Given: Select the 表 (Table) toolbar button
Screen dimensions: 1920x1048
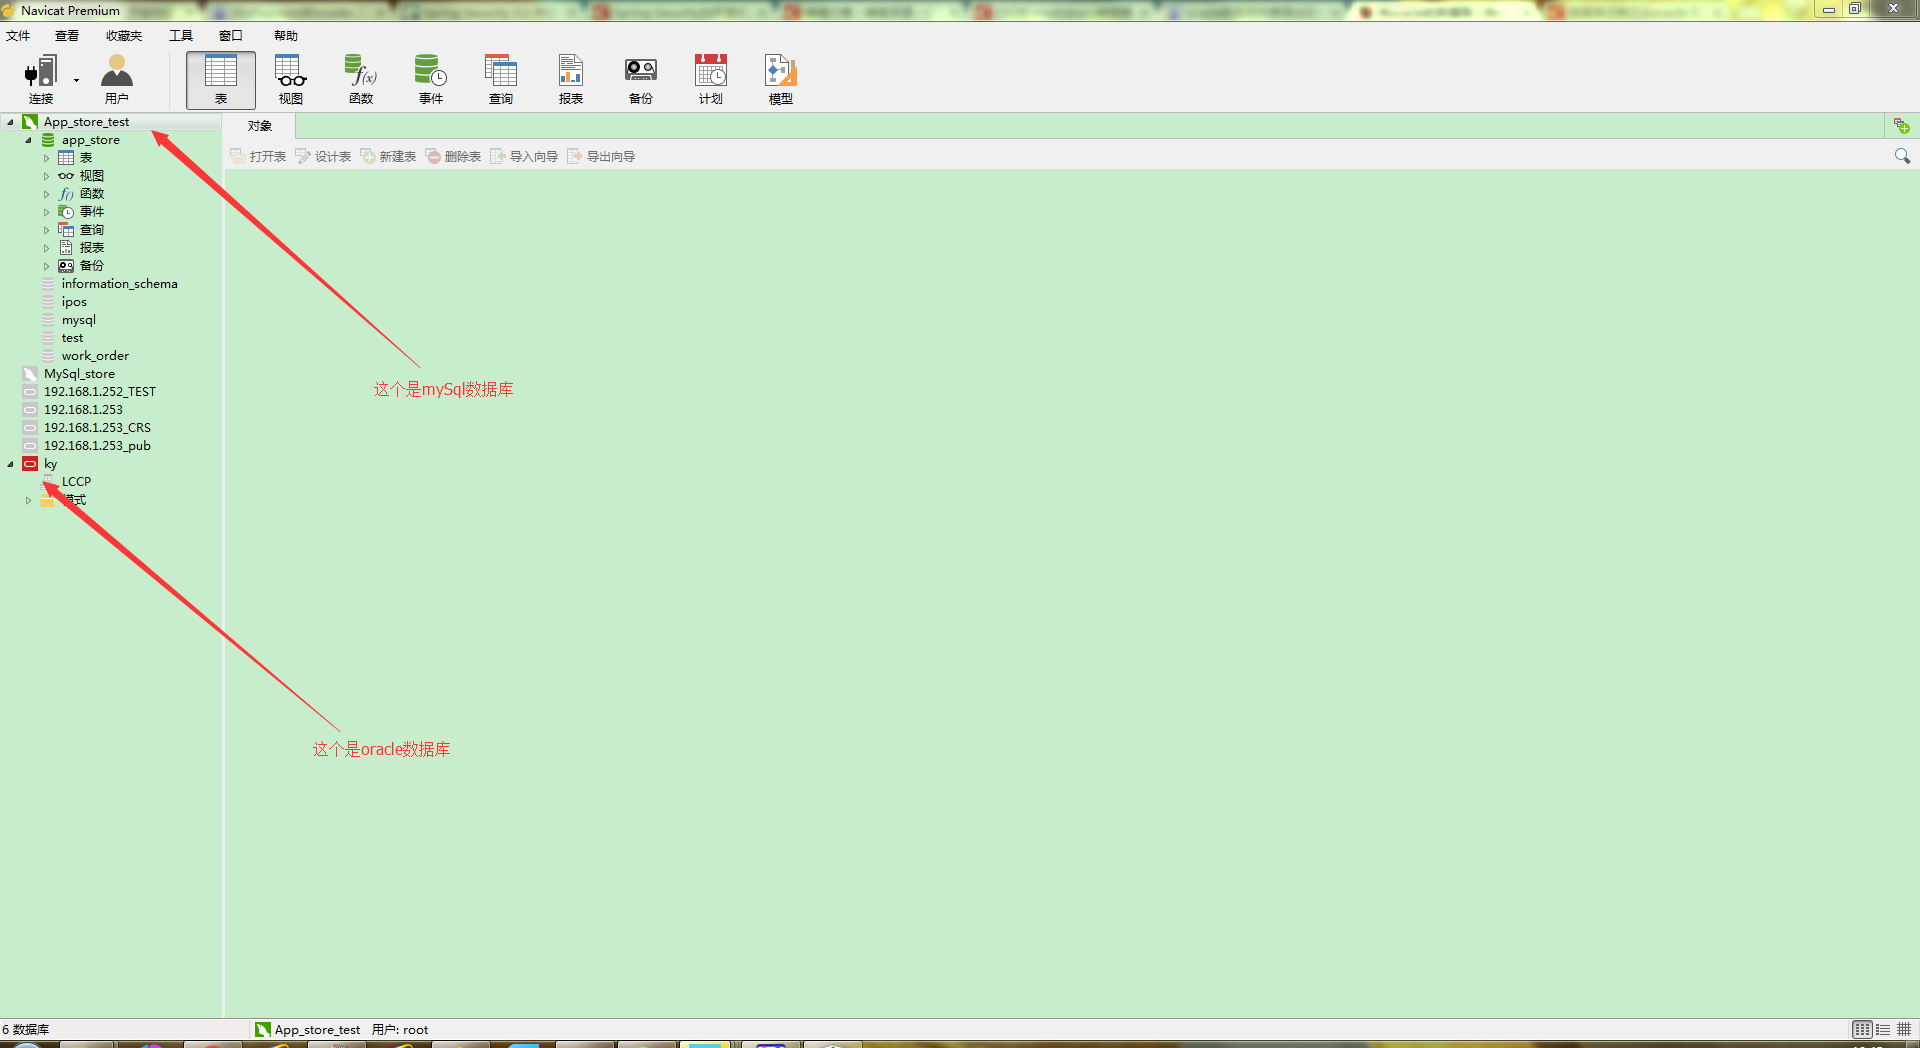Looking at the screenshot, I should [x=221, y=80].
